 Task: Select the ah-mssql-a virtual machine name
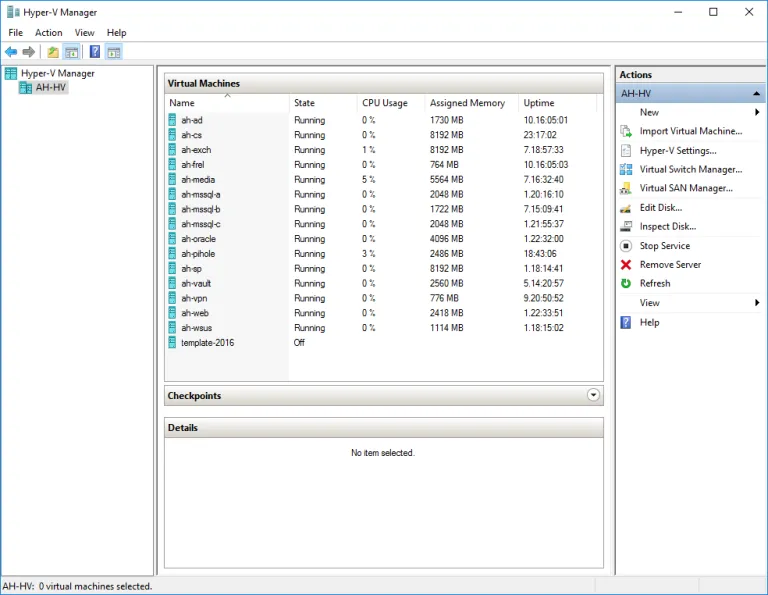pyautogui.click(x=201, y=194)
